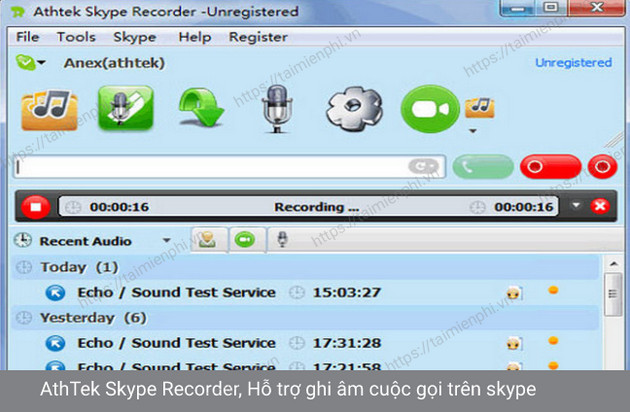Close the recording bar with the red X
This screenshot has width=630, height=412.
pos(600,206)
